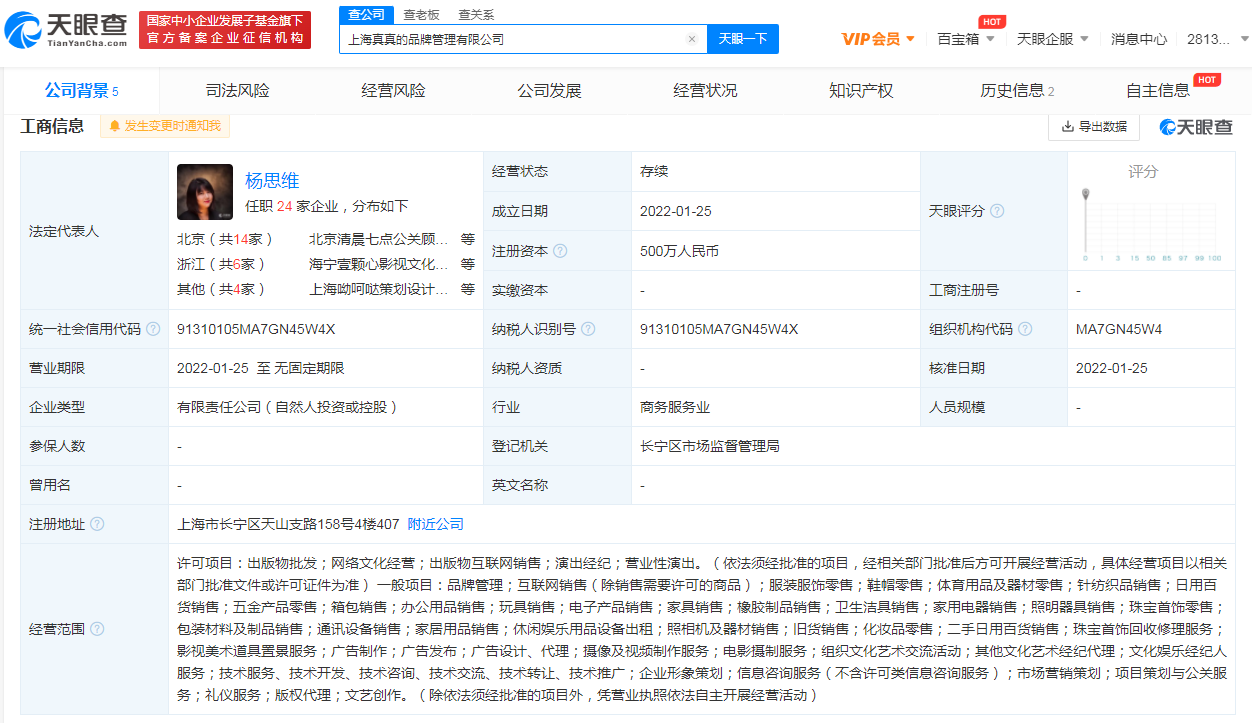Open legal representative 杨思维's profile link

click(x=272, y=181)
